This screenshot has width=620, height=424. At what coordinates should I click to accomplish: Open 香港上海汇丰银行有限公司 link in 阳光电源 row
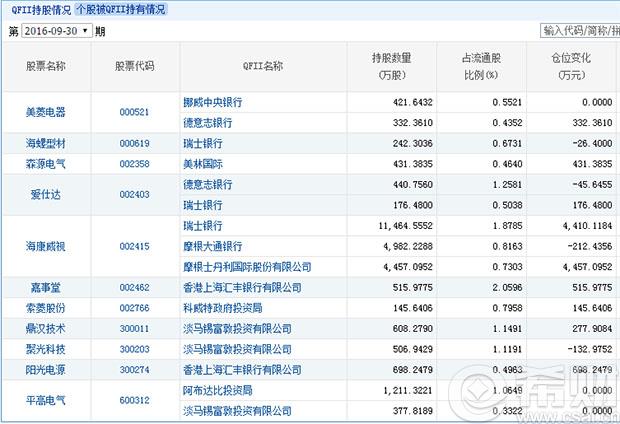[x=242, y=370]
